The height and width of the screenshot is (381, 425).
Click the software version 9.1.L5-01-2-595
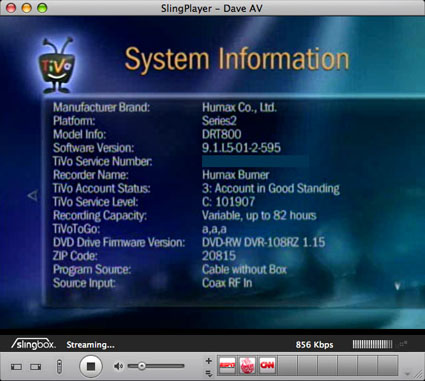click(241, 148)
